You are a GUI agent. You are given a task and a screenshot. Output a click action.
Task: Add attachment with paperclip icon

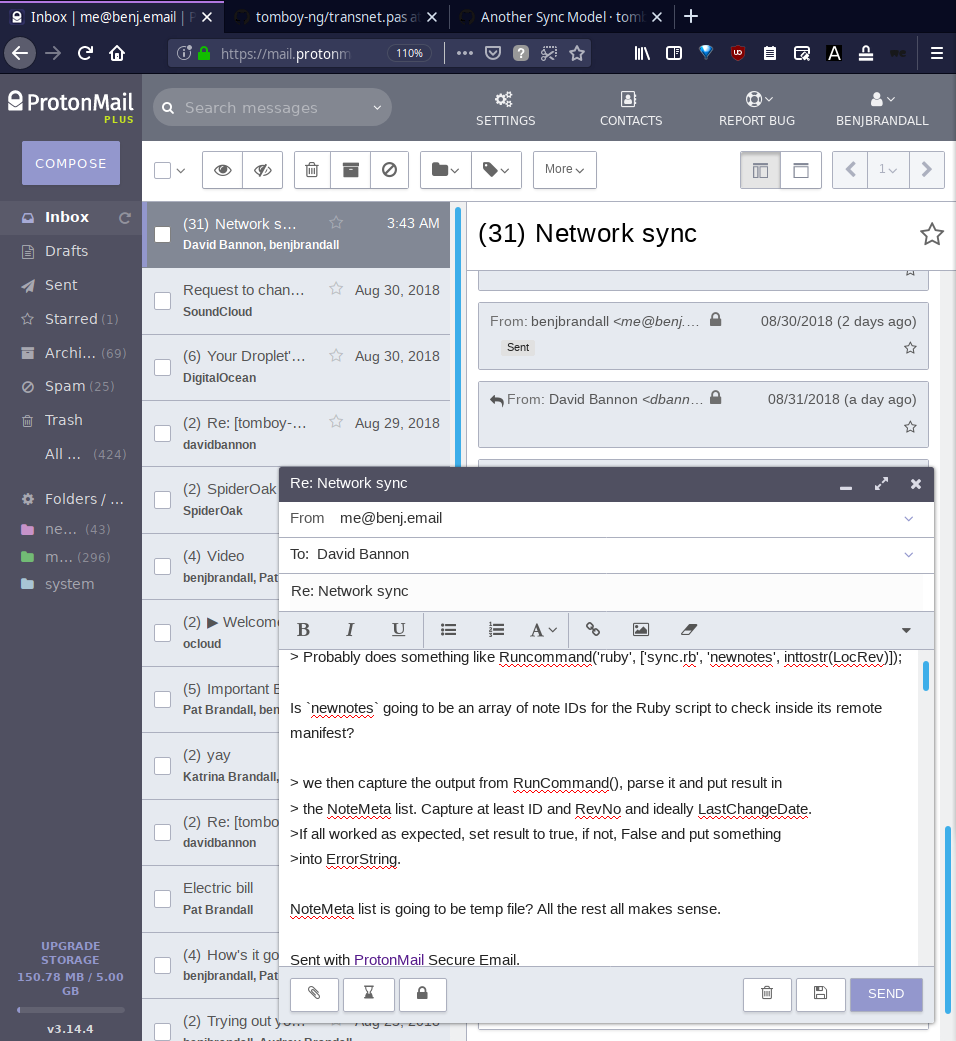coord(314,994)
